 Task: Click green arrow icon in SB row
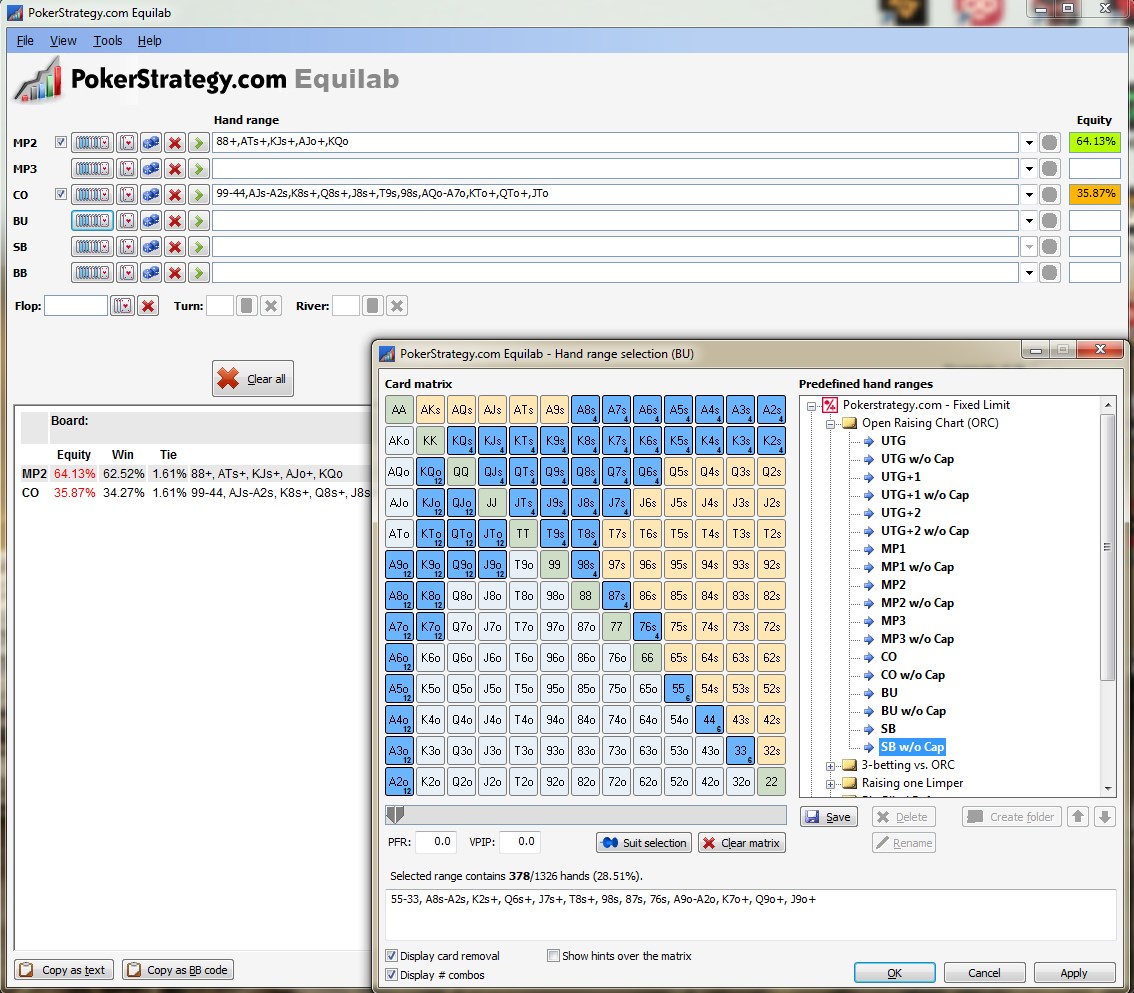tap(198, 247)
